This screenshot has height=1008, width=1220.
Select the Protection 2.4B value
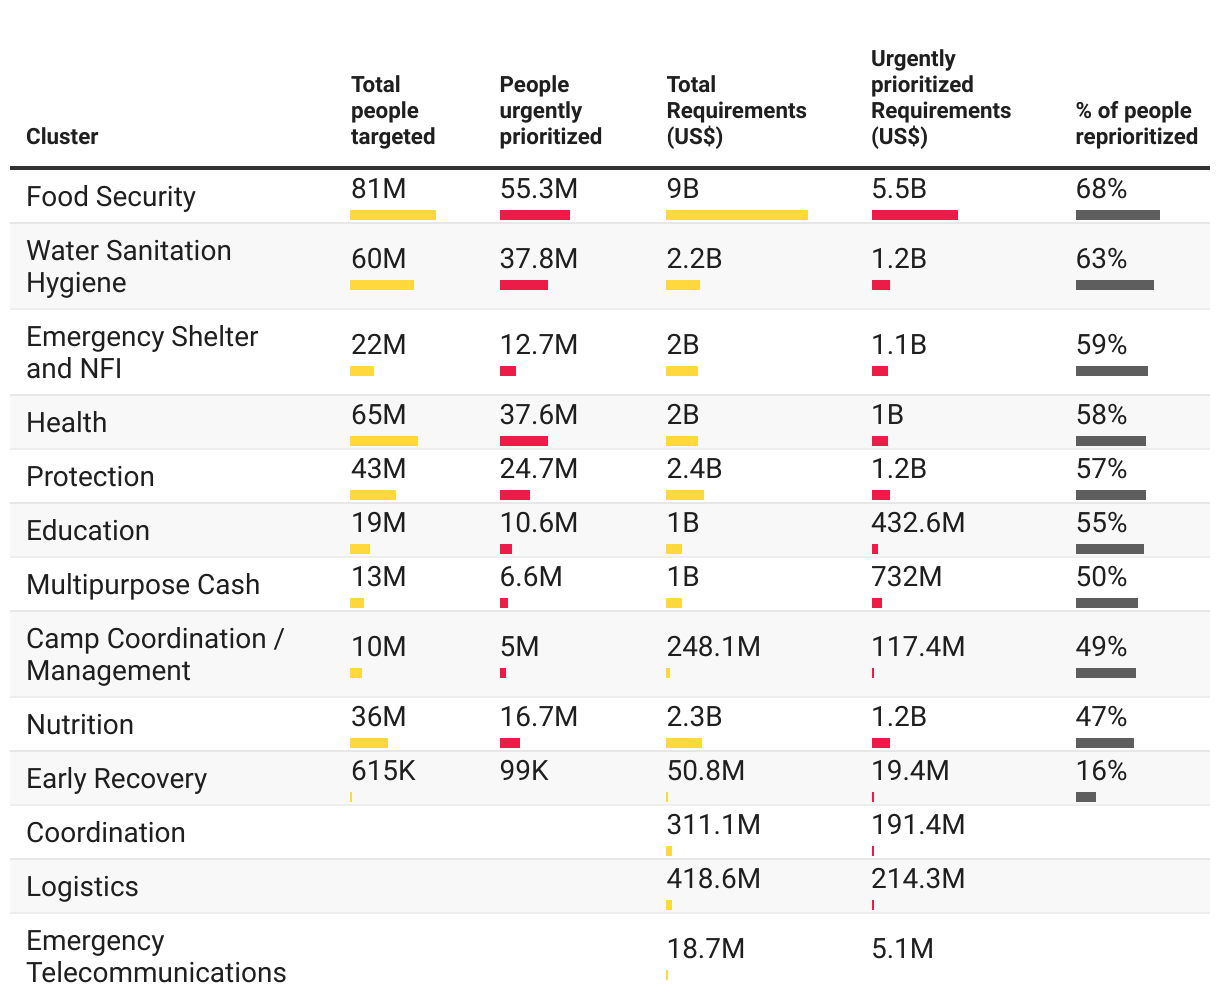click(x=694, y=469)
